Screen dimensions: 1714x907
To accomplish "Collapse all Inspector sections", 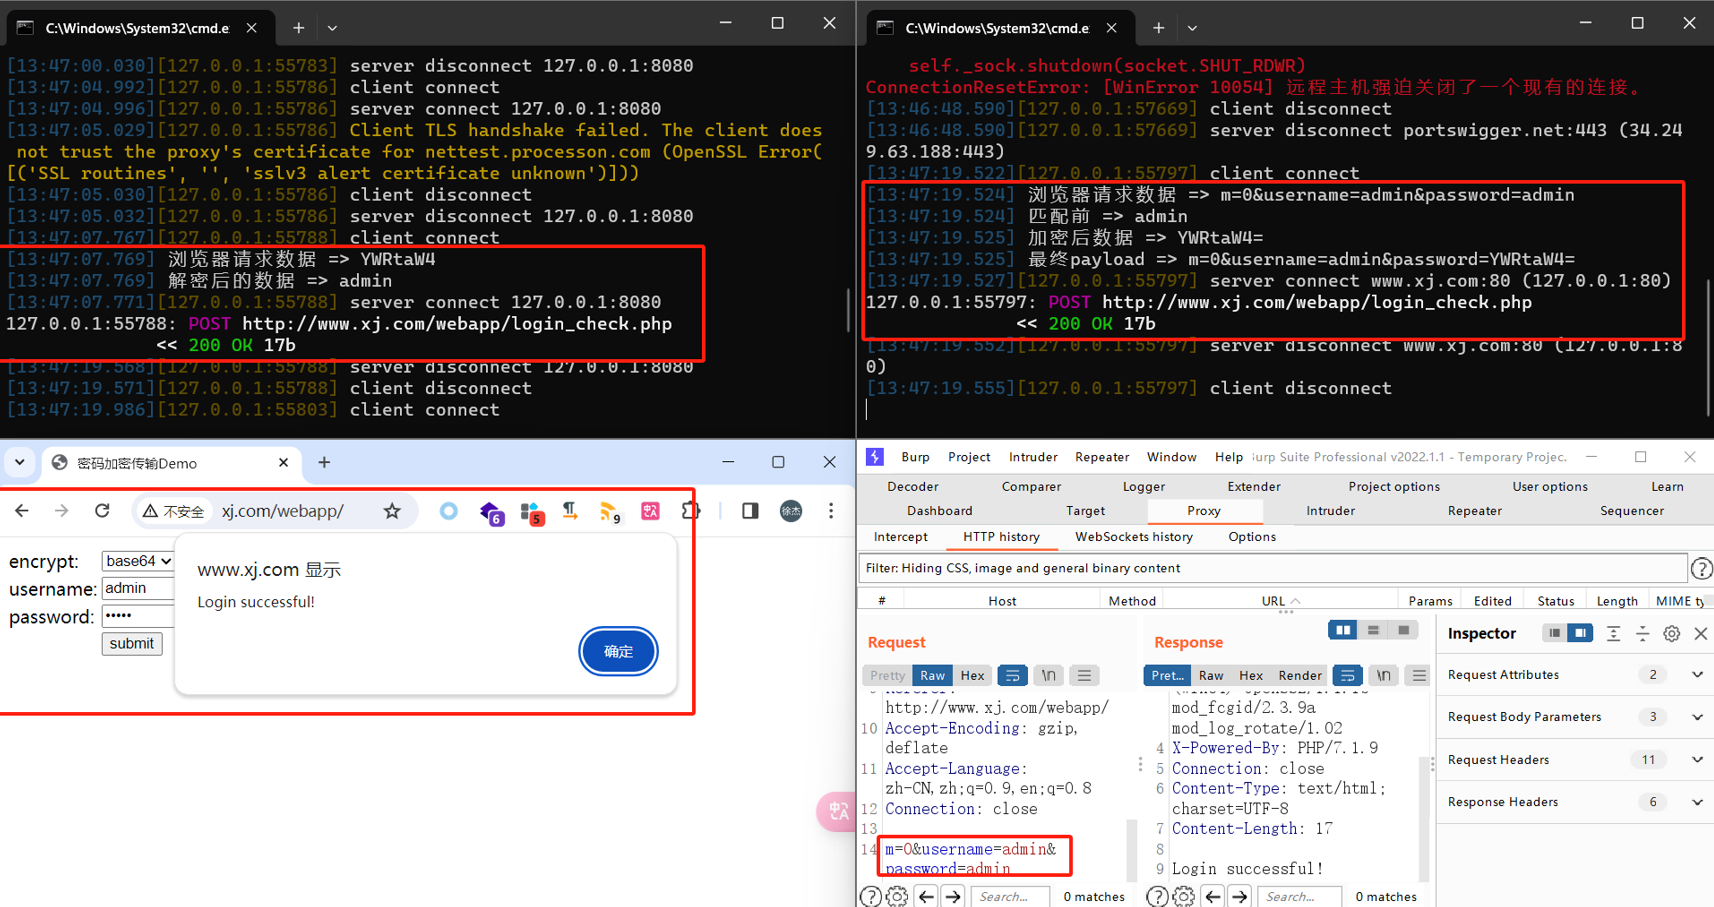I will click(x=1642, y=633).
